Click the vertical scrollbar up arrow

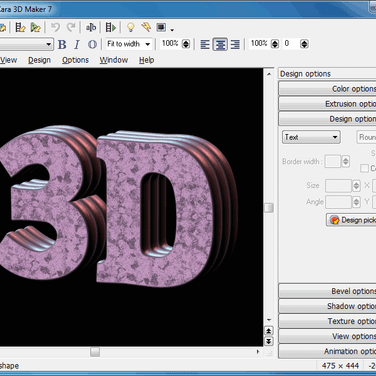point(269,74)
